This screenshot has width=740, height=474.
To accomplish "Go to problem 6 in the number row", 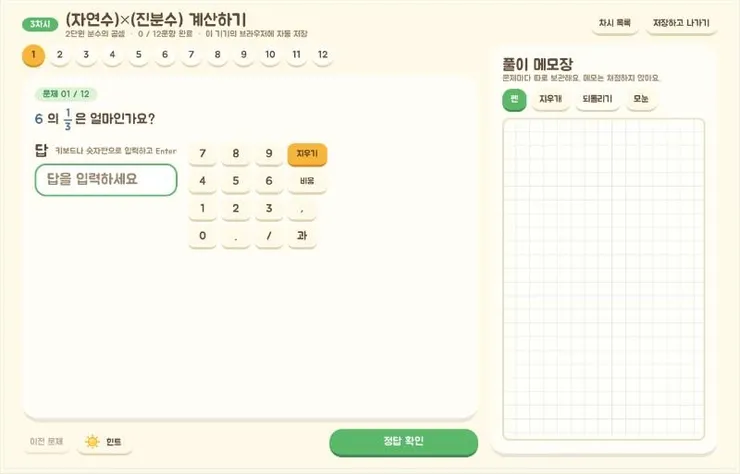I will point(165,55).
